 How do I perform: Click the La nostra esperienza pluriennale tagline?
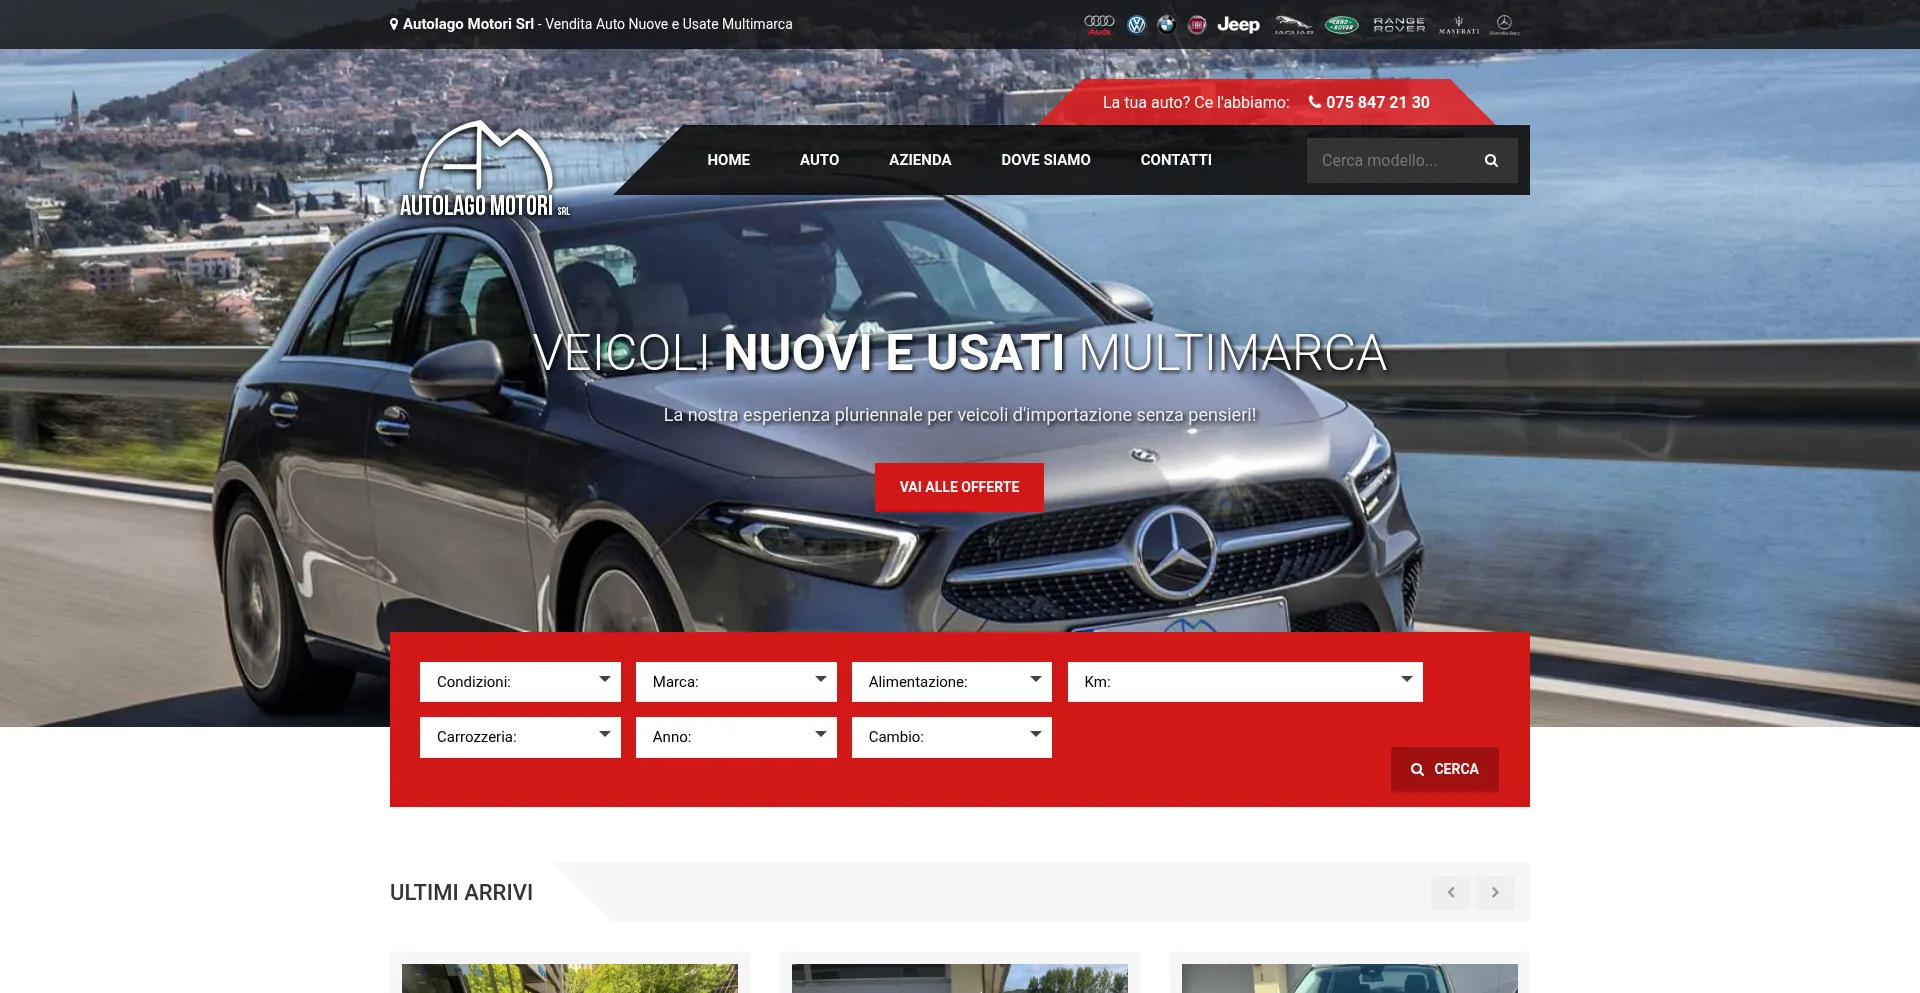(x=960, y=414)
